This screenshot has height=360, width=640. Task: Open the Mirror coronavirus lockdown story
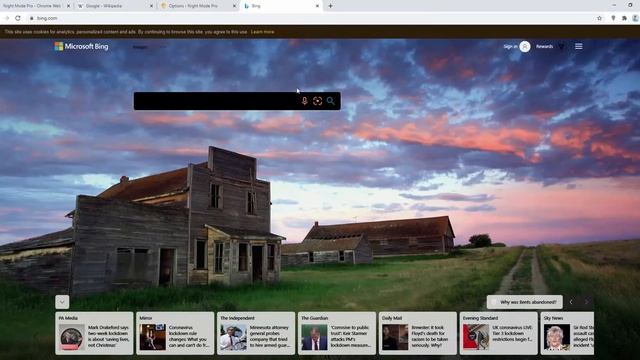point(175,333)
